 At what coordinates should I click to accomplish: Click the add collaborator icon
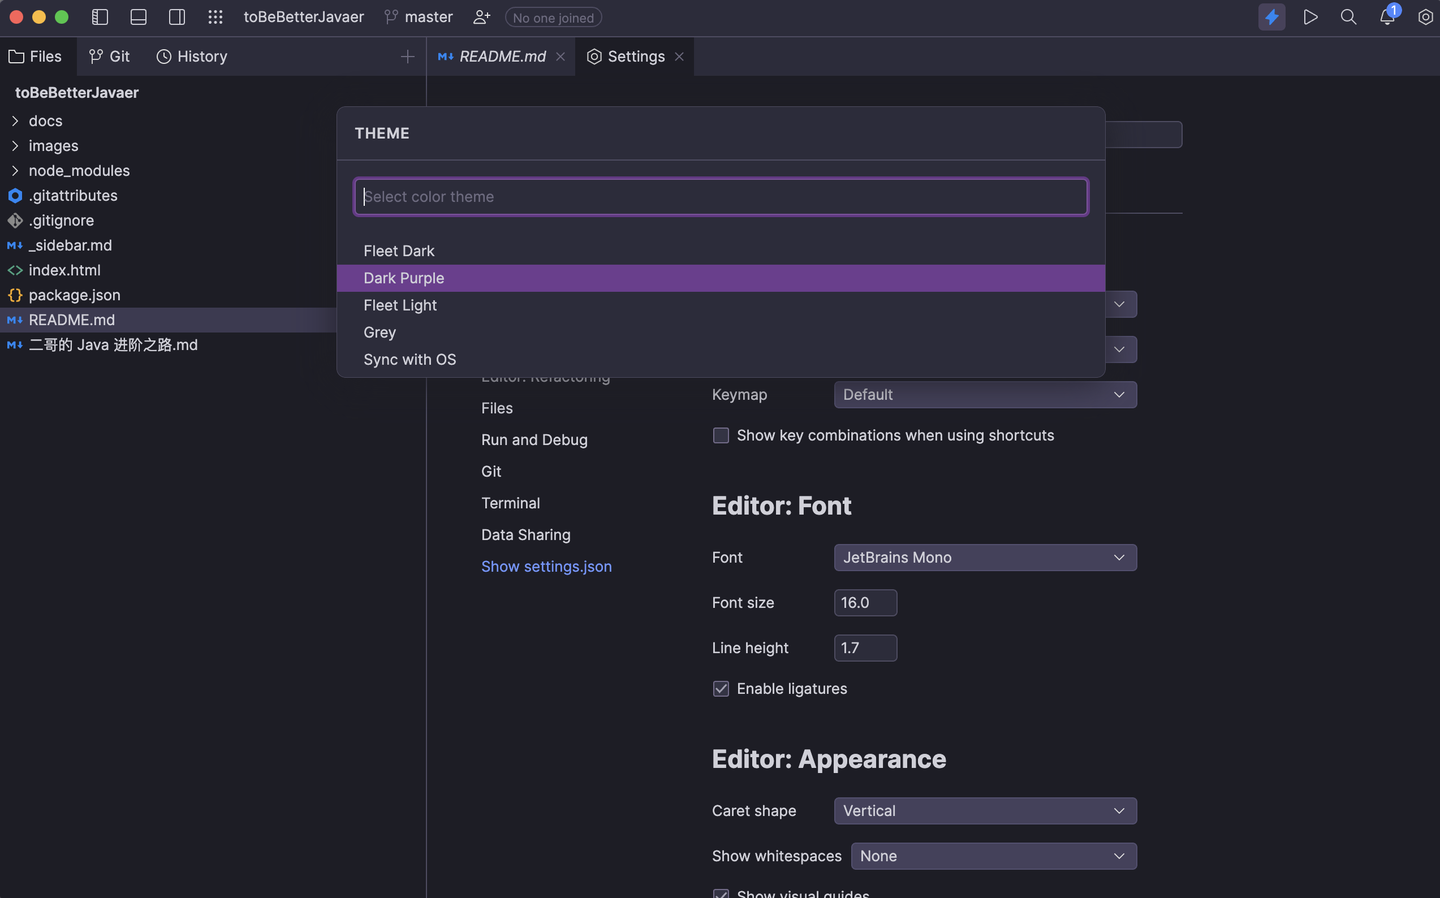481,17
